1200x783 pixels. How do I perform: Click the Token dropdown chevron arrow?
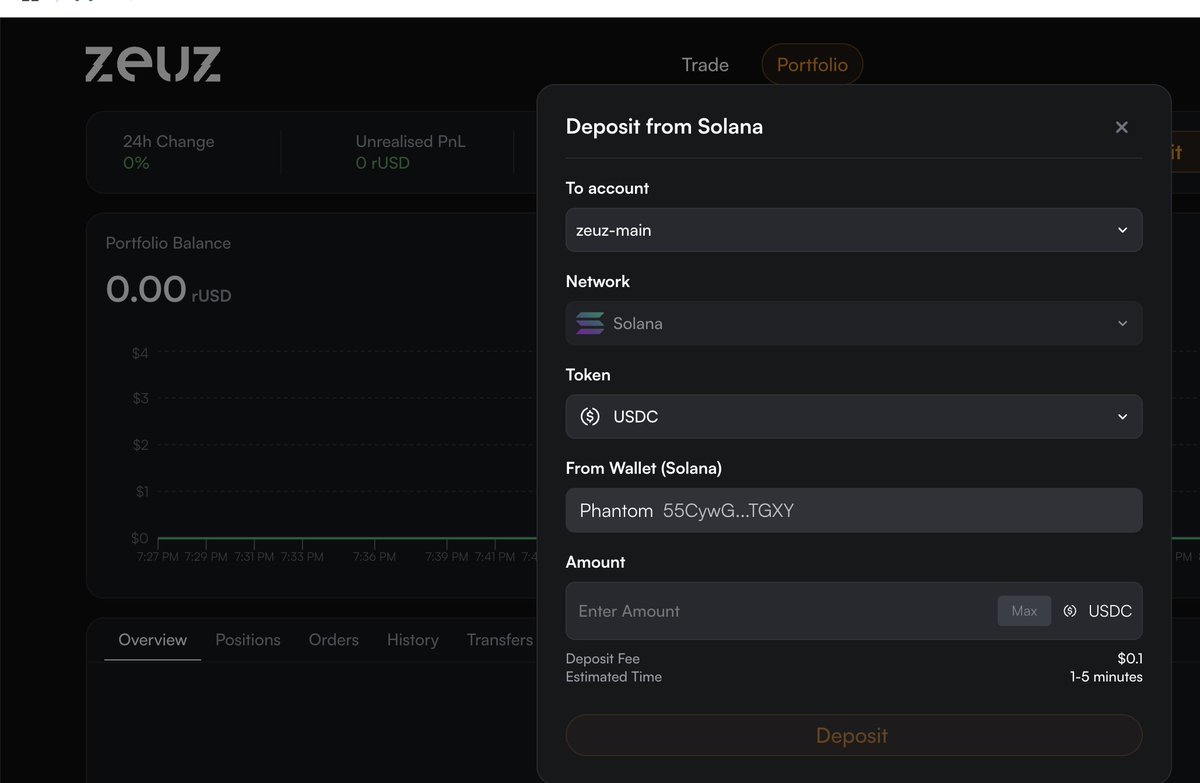tap(1122, 417)
